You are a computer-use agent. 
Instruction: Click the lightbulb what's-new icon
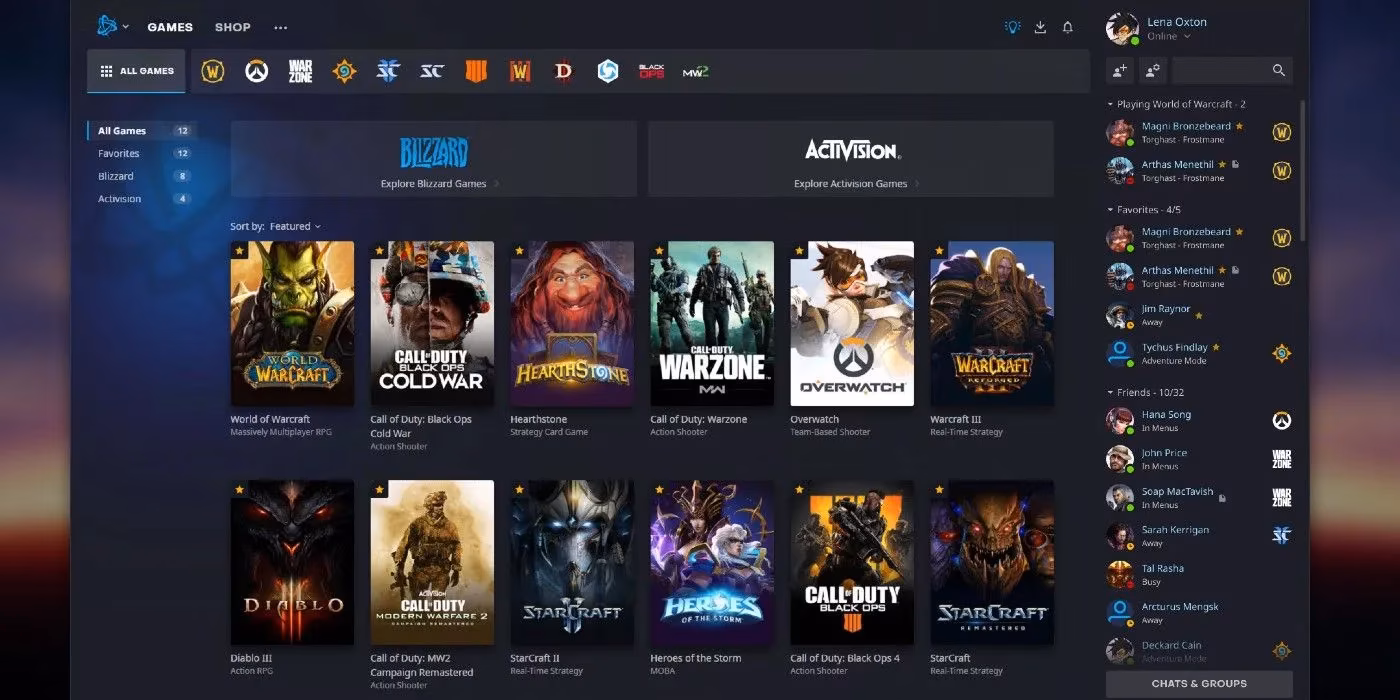click(1013, 27)
